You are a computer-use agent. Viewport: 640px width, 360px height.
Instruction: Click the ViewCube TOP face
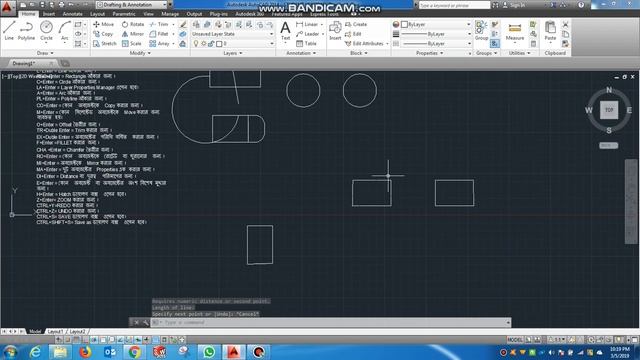pos(609,110)
